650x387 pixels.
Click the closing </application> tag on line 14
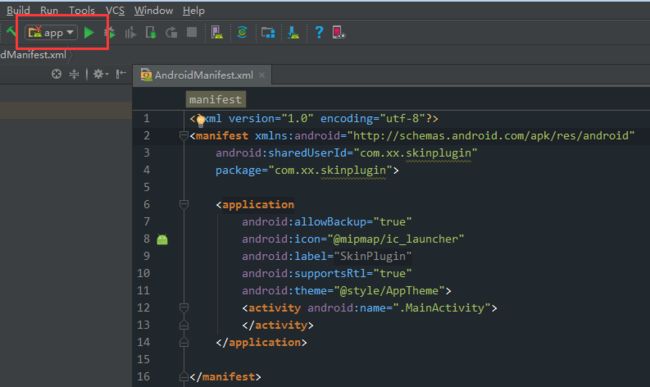261,343
